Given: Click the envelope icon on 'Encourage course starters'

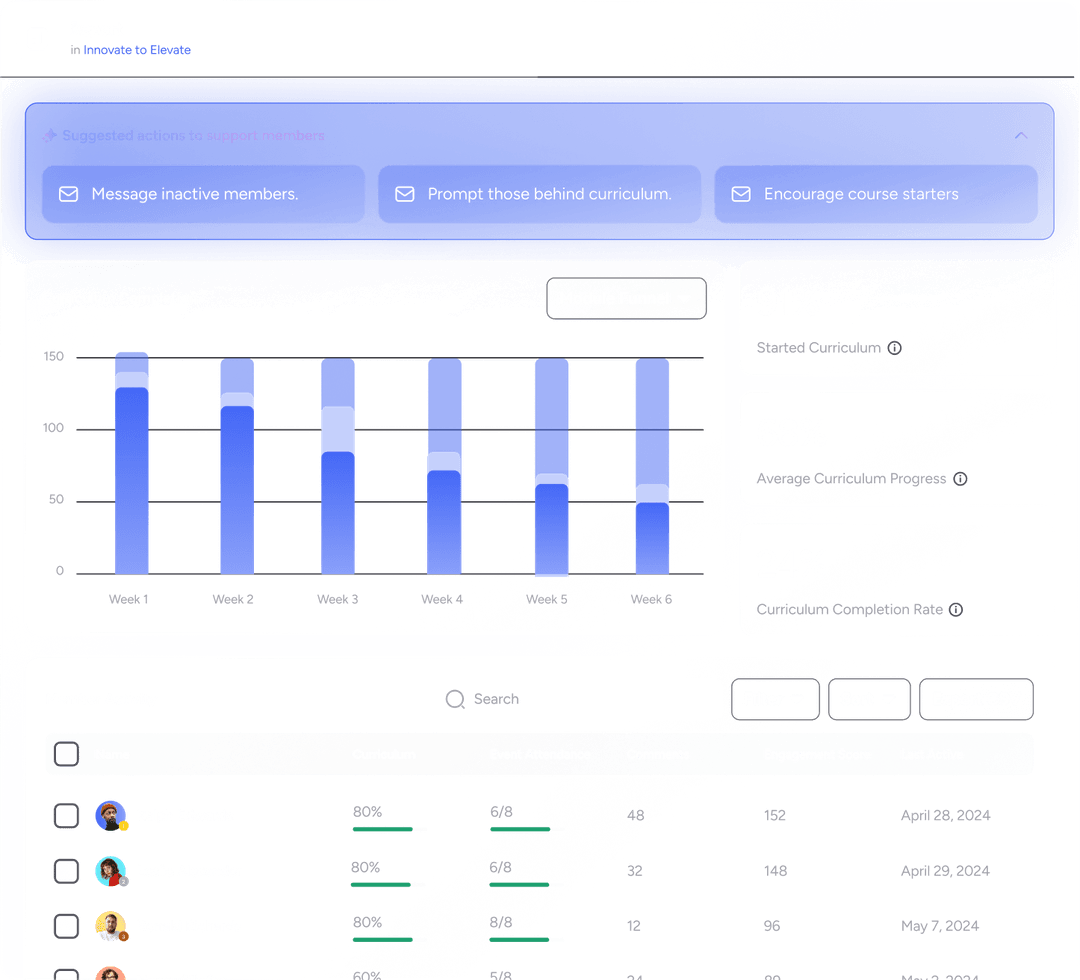Looking at the screenshot, I should click(x=741, y=194).
